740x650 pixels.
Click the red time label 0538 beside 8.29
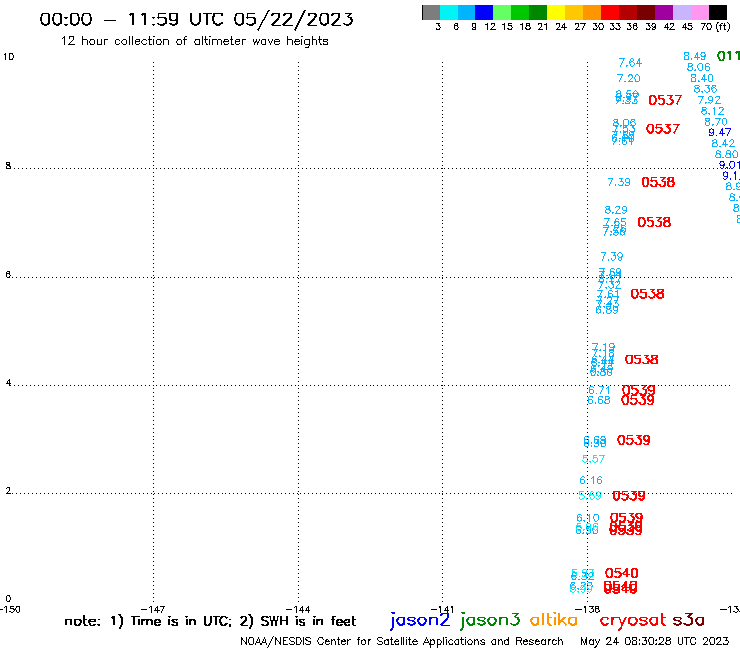point(654,222)
